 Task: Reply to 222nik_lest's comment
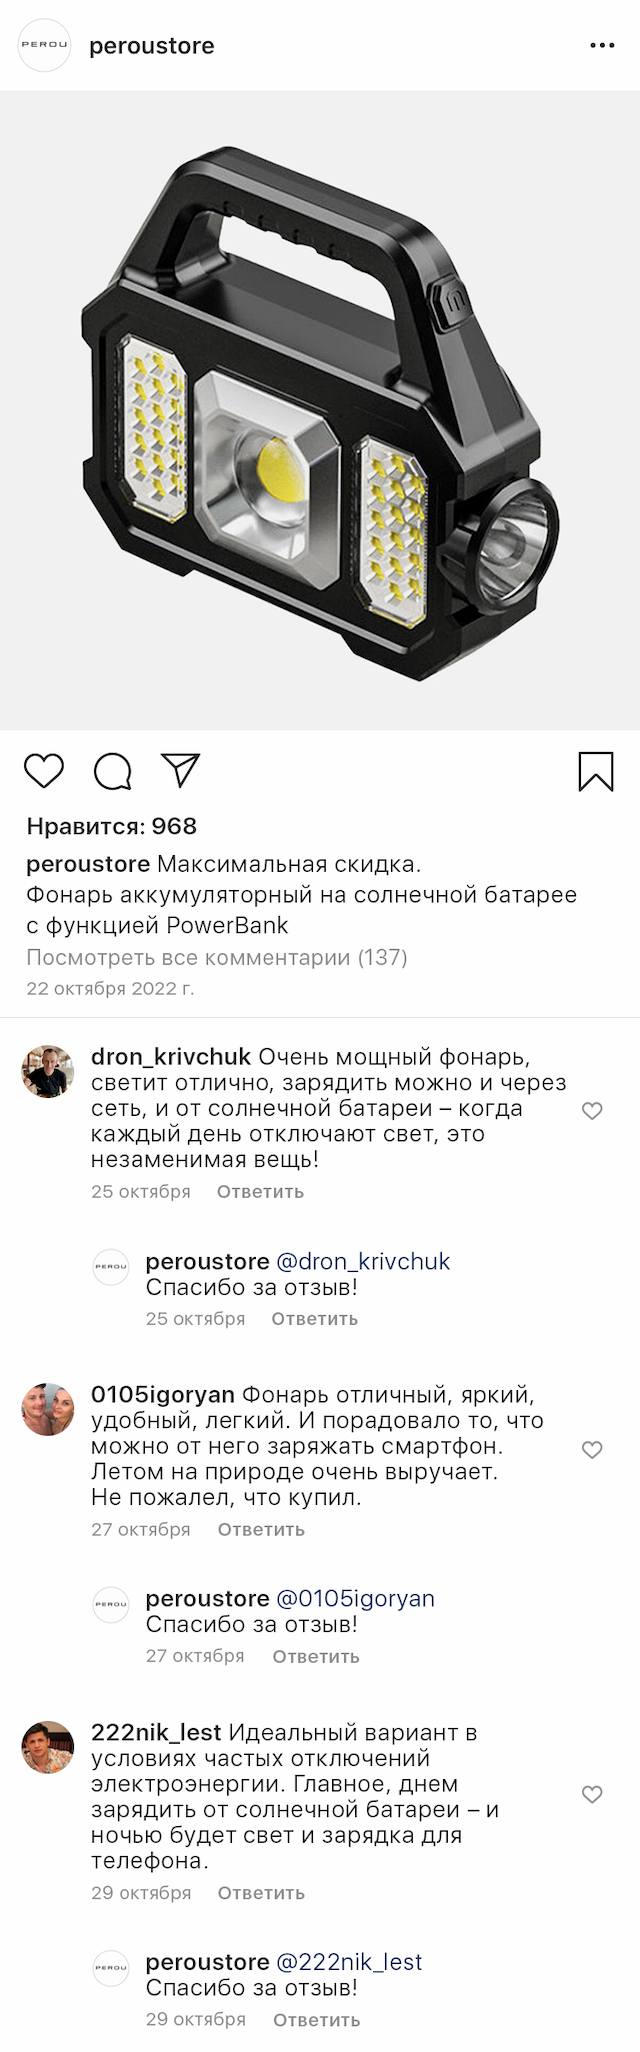pyautogui.click(x=261, y=1893)
